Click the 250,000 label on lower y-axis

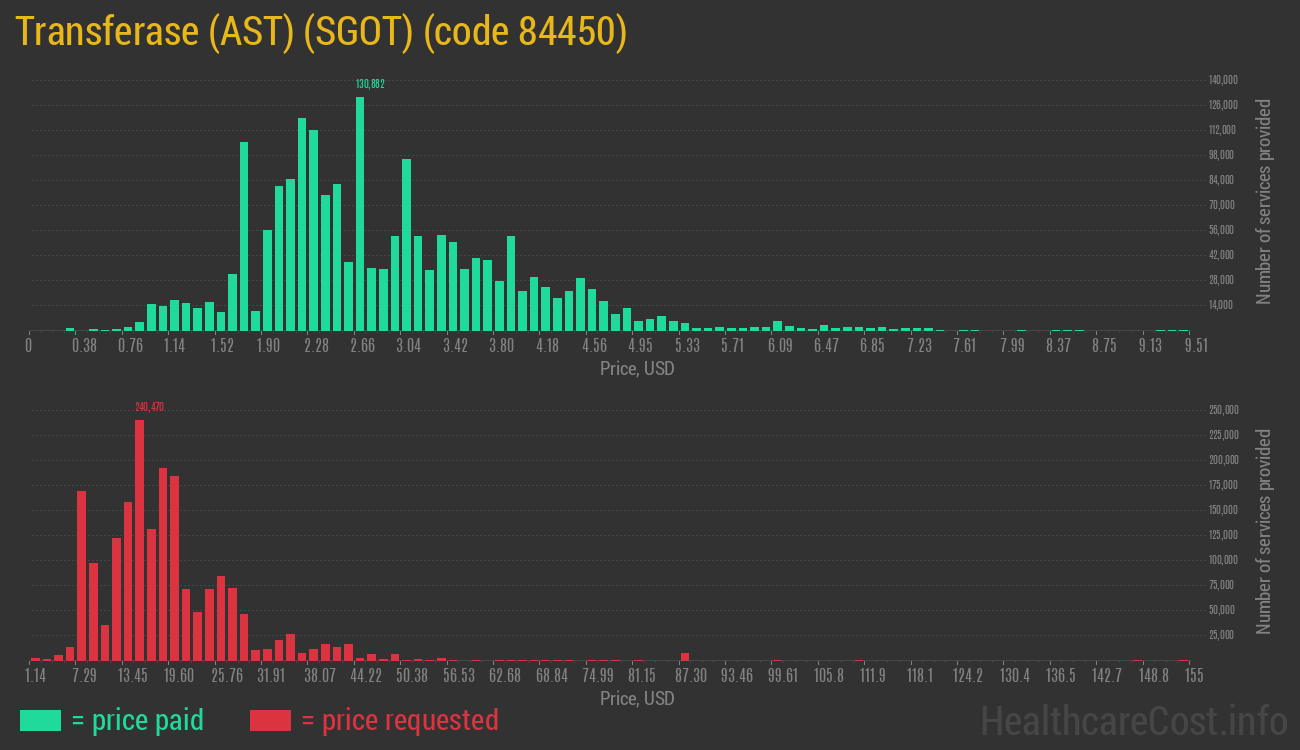coord(1224,410)
